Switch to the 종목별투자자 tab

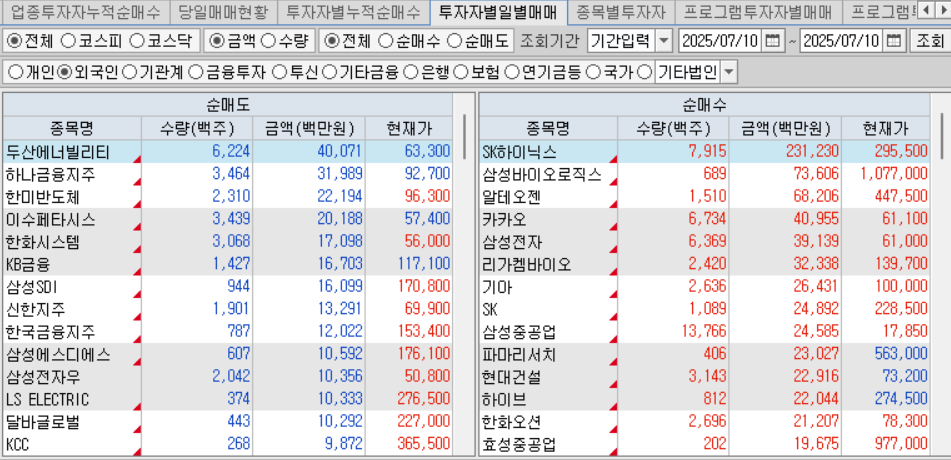[x=621, y=11]
